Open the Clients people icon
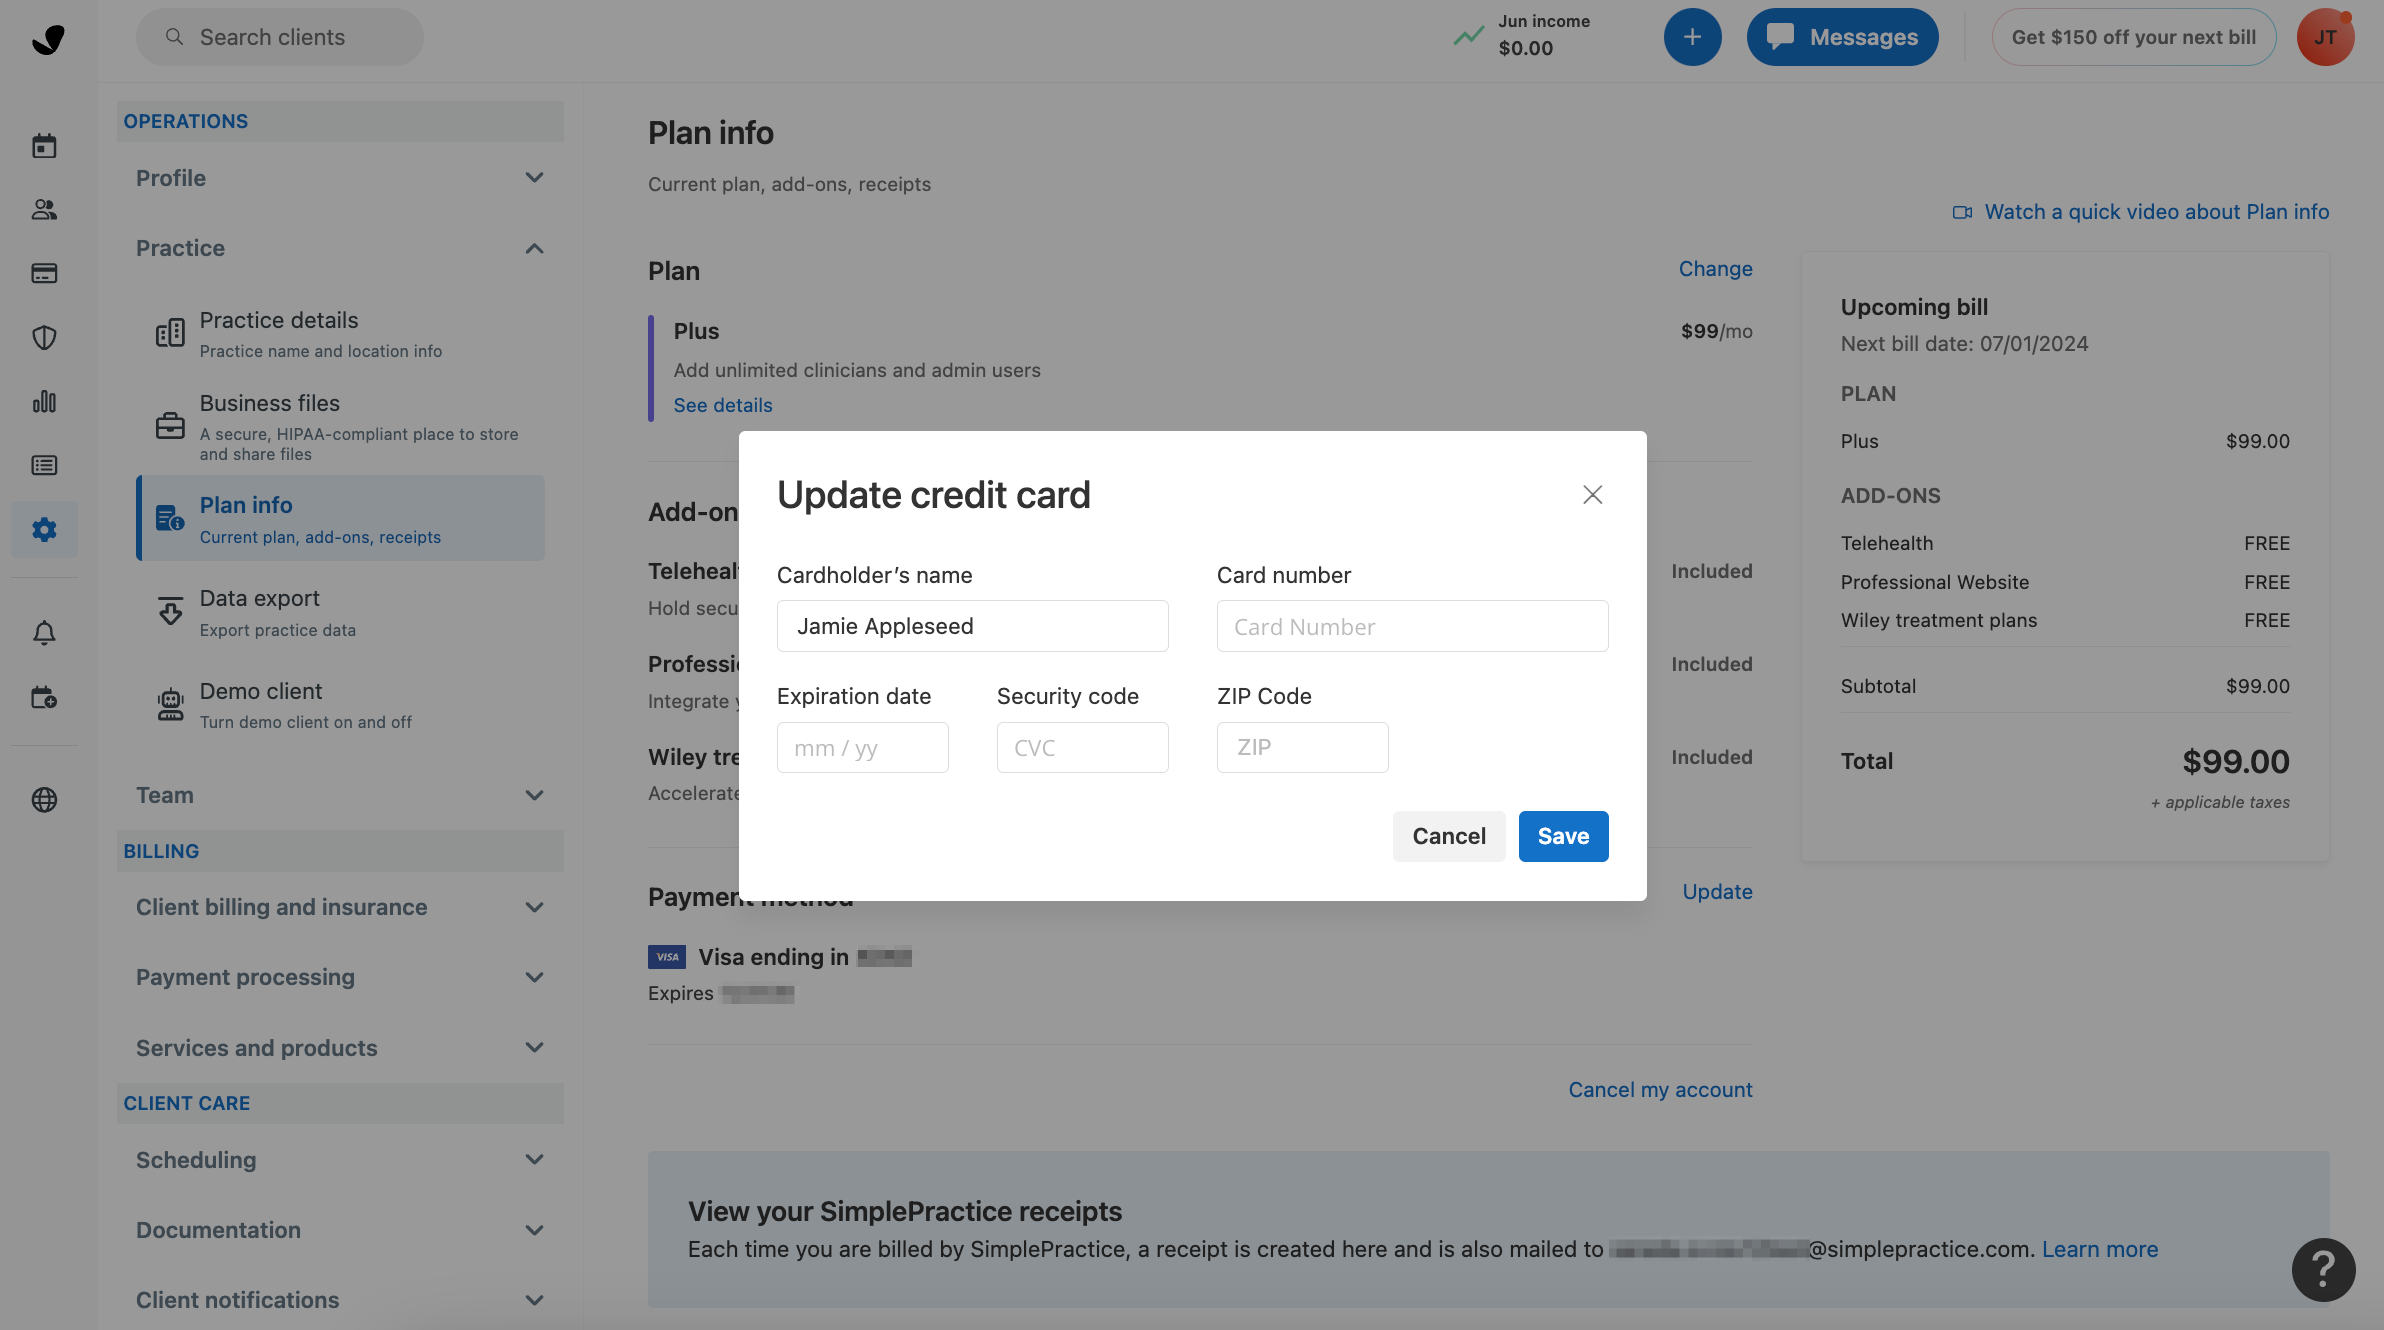Screen dimensions: 2384x1330 tap(44, 209)
